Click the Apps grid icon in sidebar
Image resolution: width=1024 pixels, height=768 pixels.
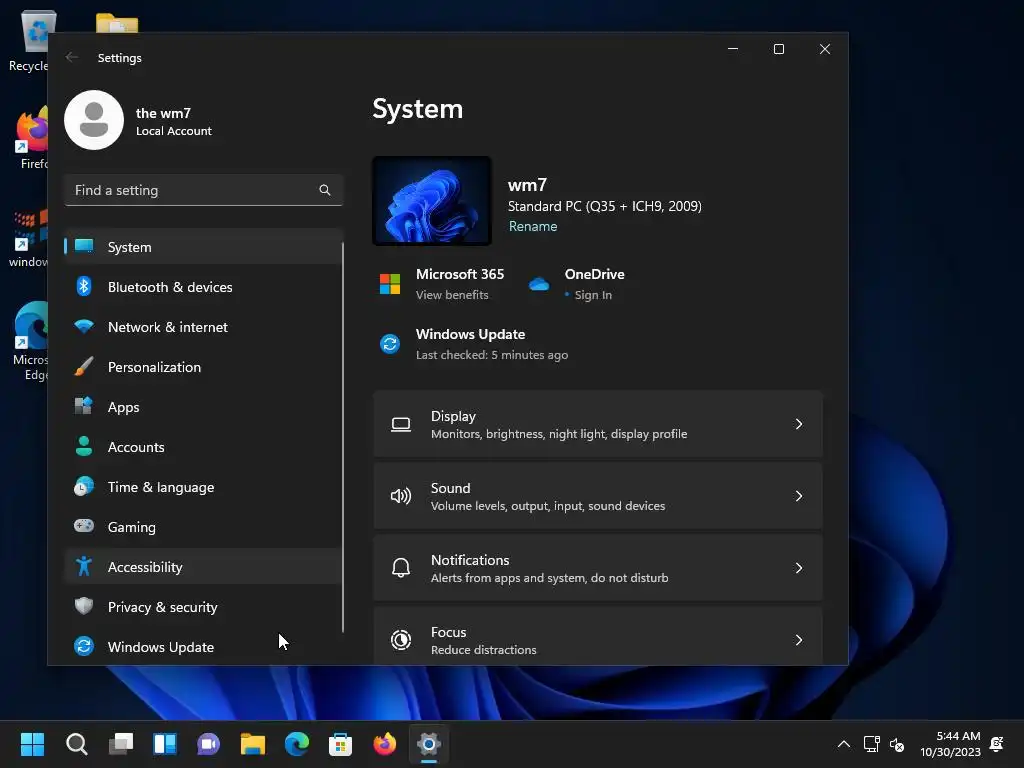(84, 406)
